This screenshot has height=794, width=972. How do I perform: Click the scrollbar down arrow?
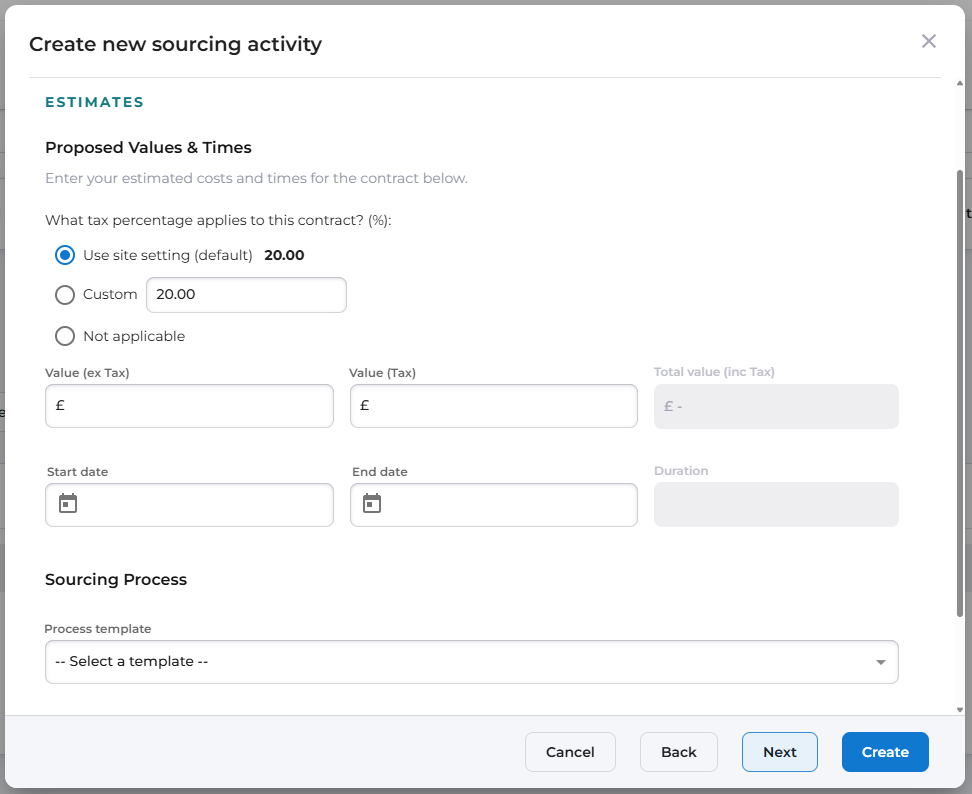(960, 709)
